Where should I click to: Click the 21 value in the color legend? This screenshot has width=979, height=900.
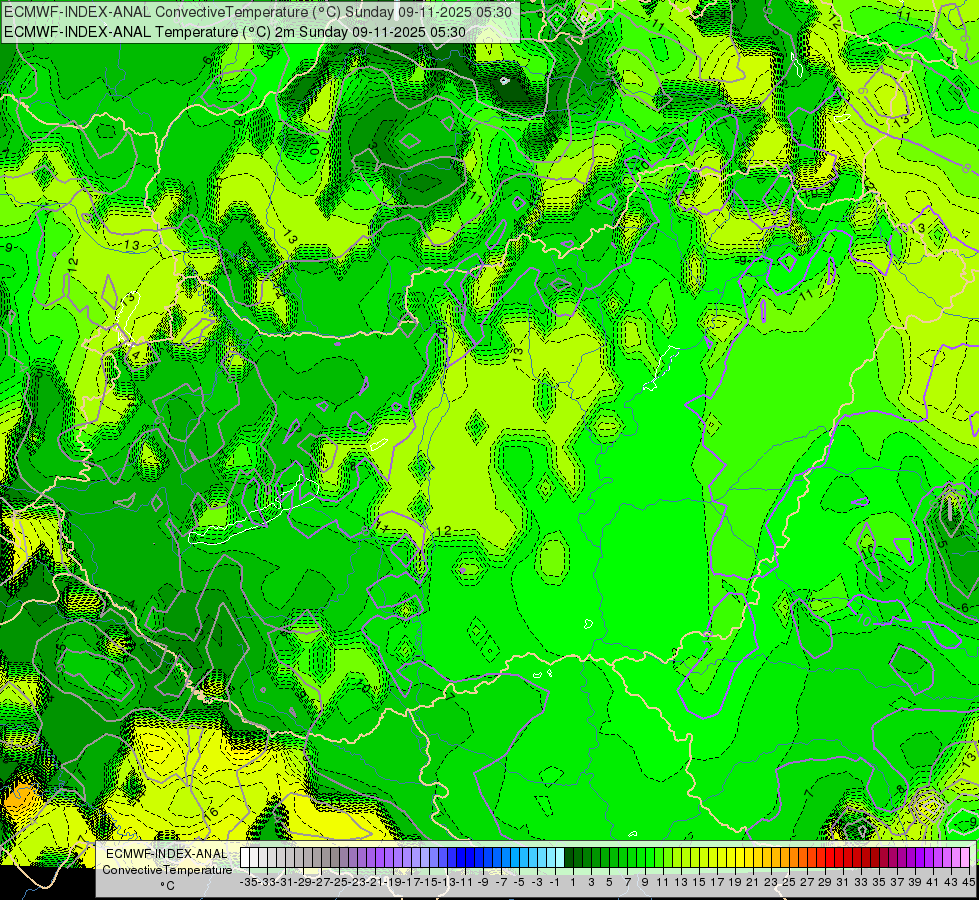(x=752, y=882)
